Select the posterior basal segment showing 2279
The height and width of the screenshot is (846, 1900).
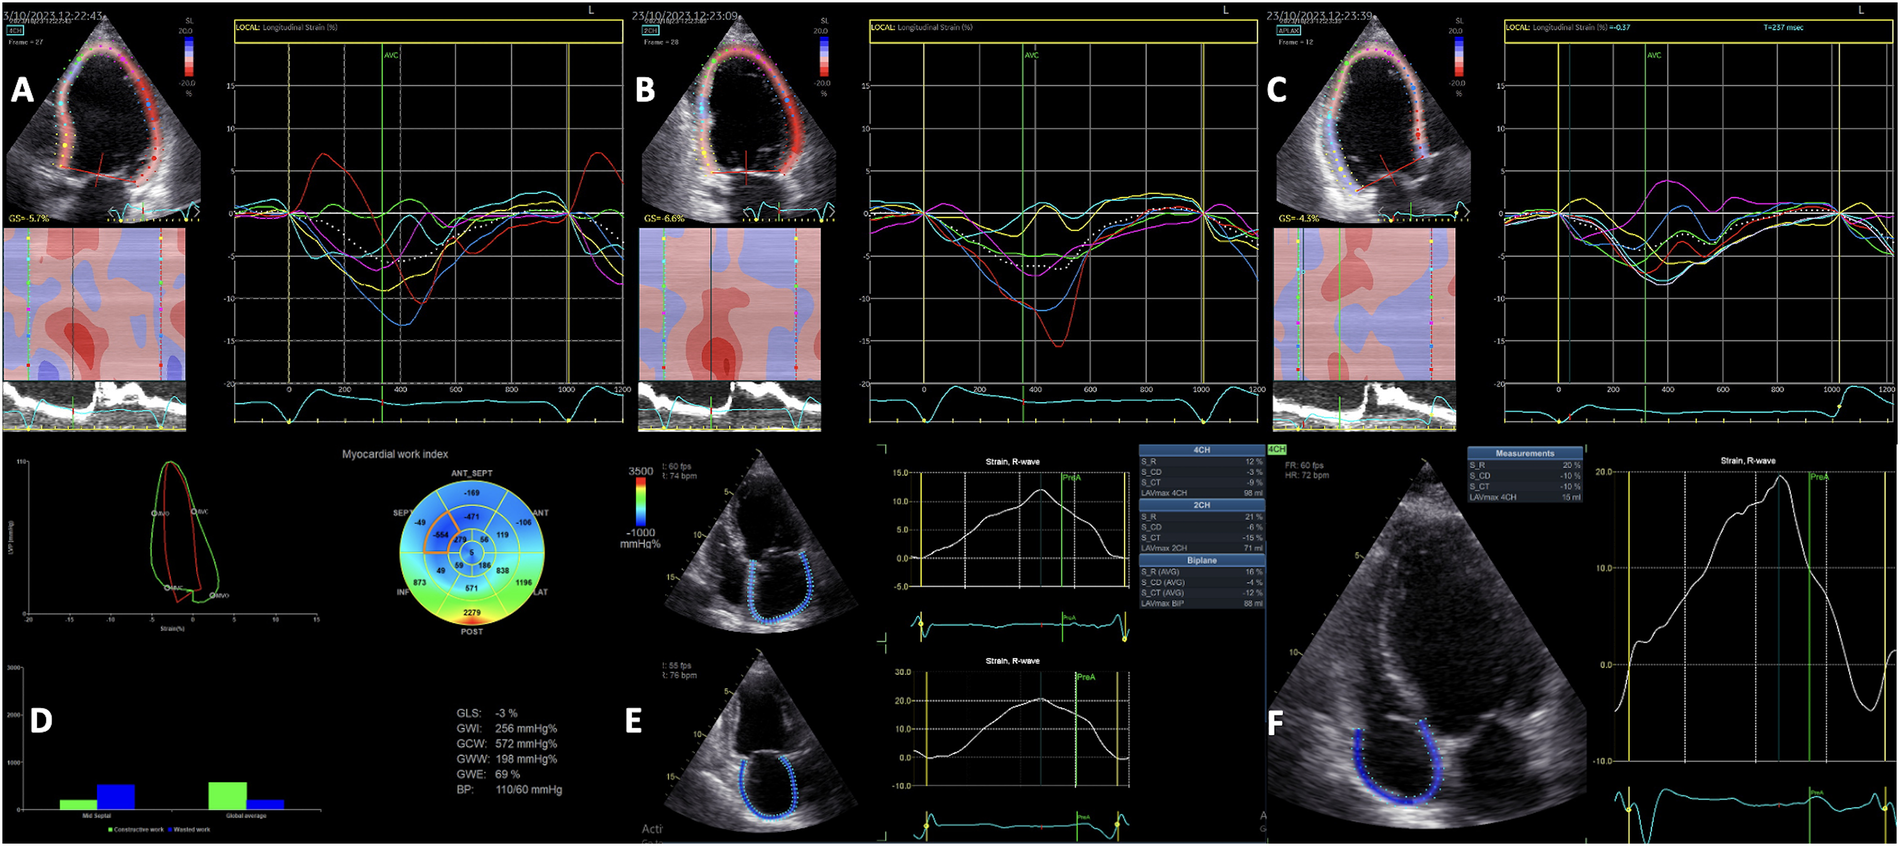pyautogui.click(x=472, y=612)
